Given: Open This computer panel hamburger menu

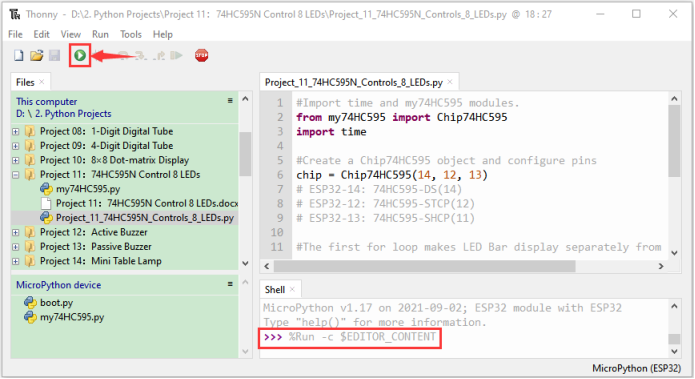Looking at the screenshot, I should click(x=230, y=101).
